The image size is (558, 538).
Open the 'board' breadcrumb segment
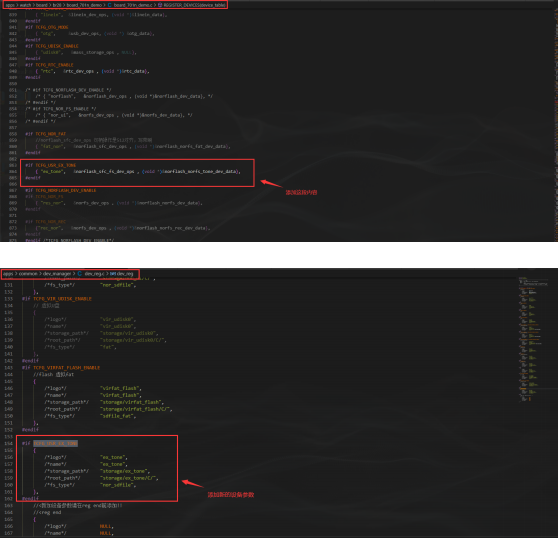tap(42, 5)
